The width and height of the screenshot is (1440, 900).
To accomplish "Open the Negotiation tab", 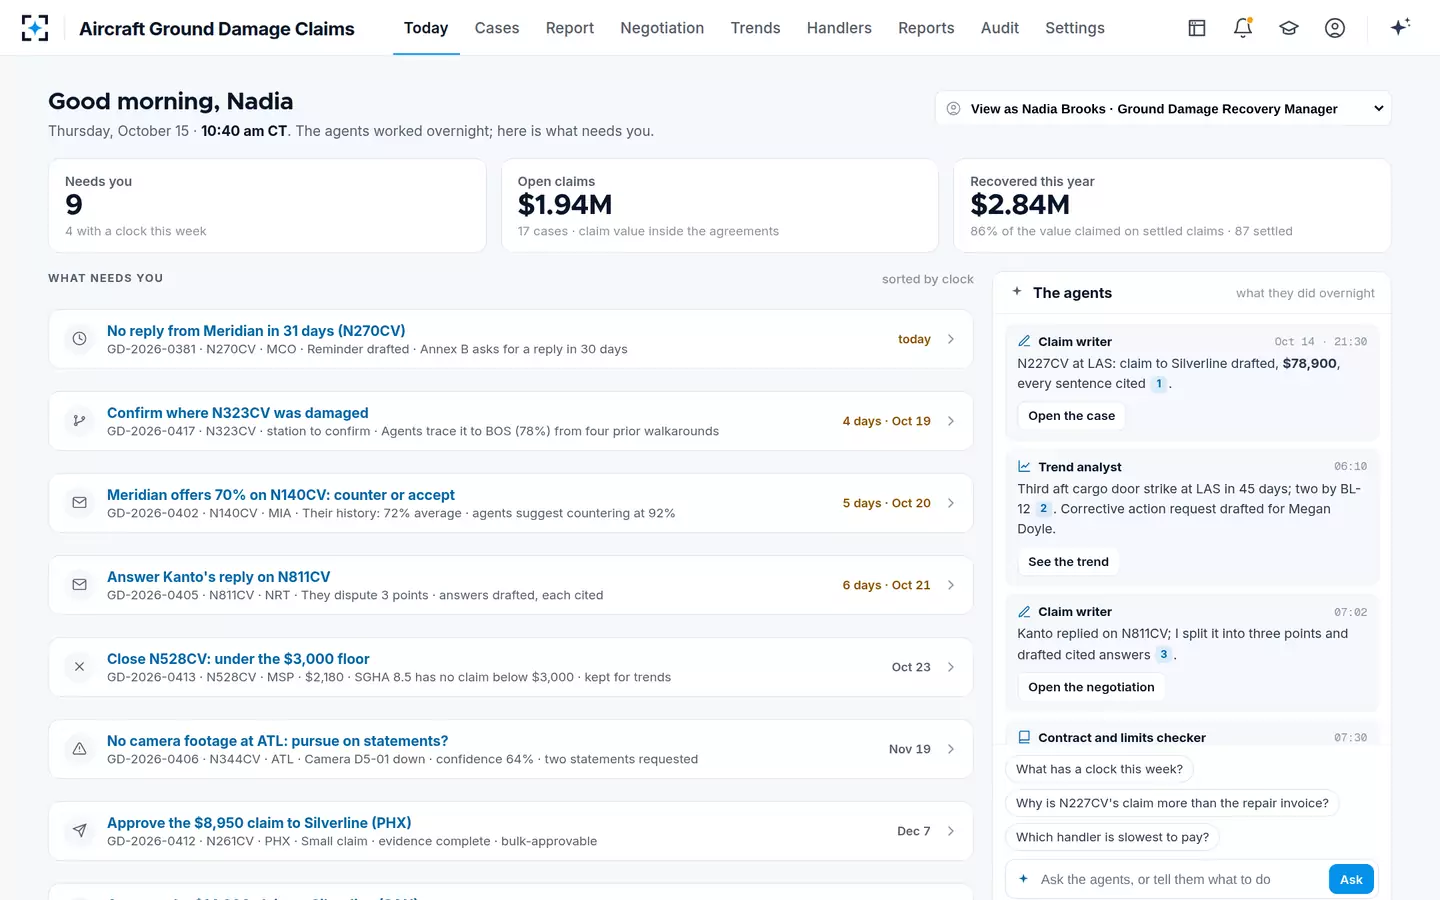I will 662,28.
